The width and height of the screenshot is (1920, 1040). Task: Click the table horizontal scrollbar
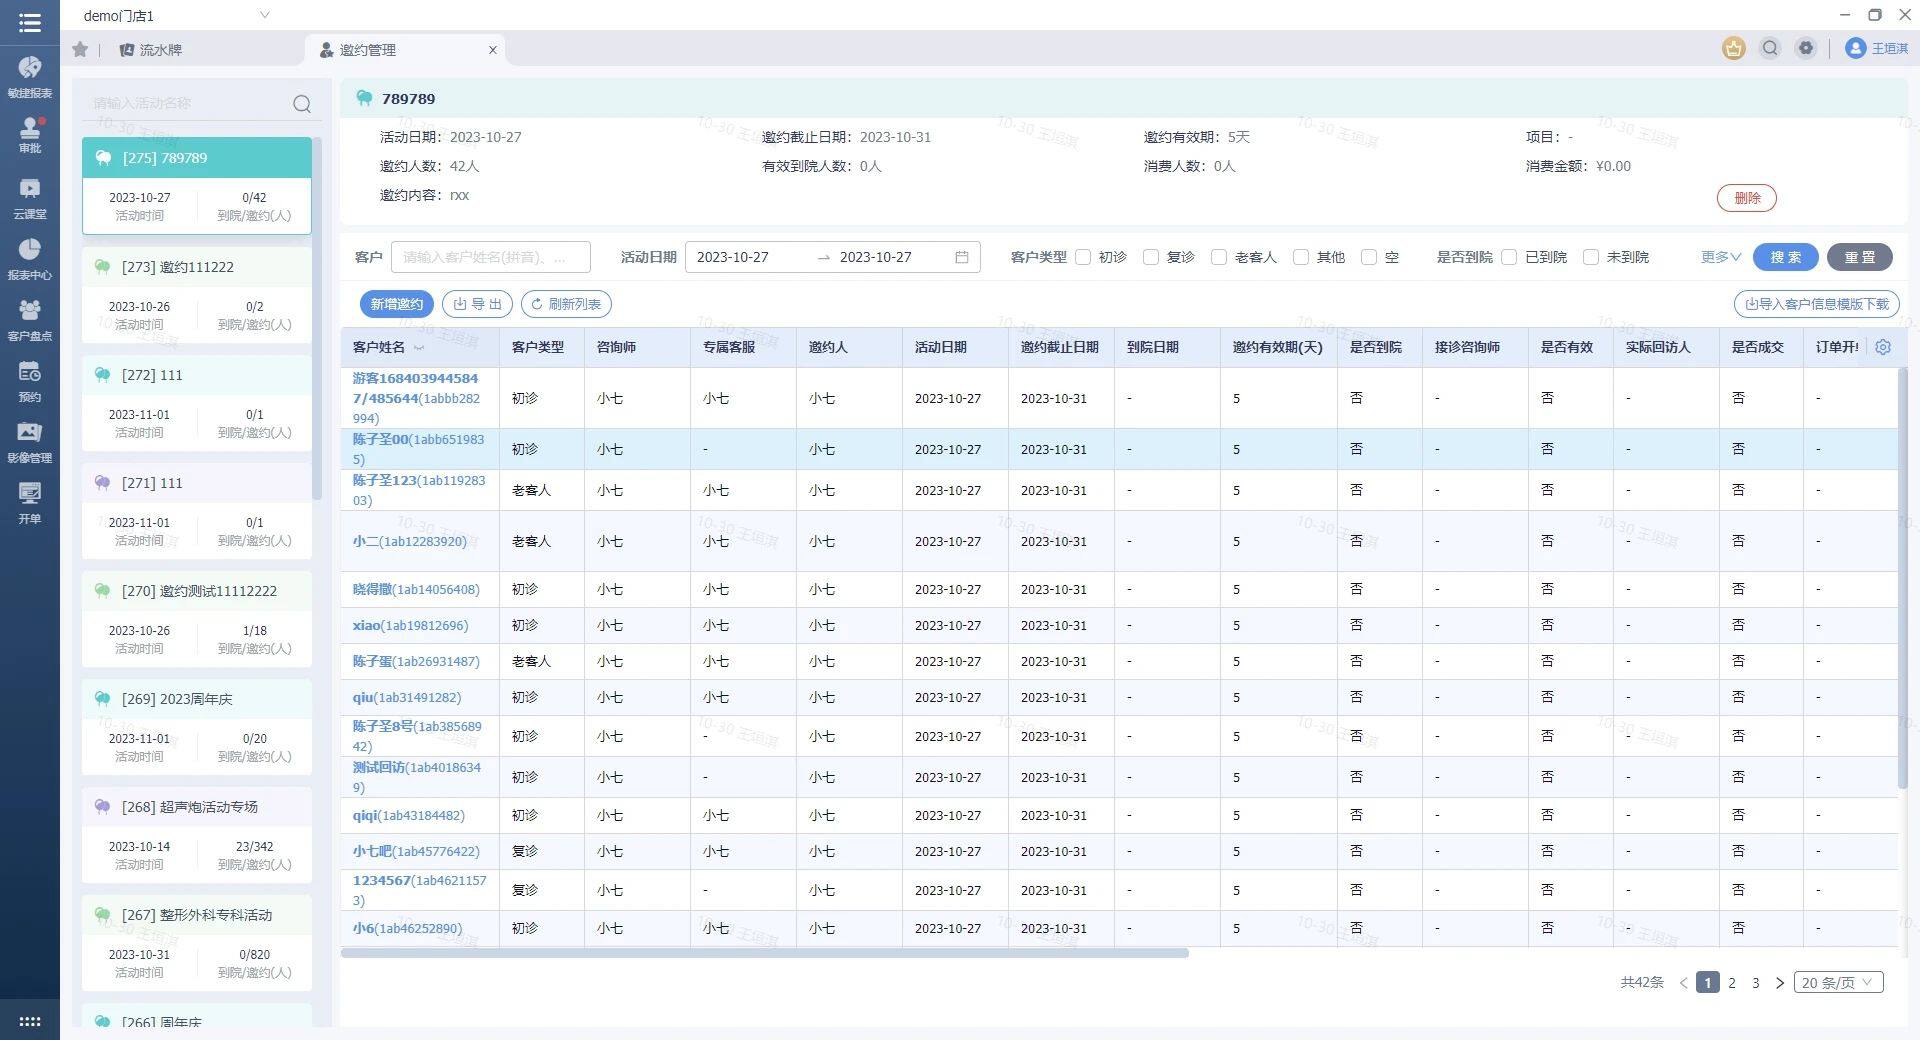(765, 953)
